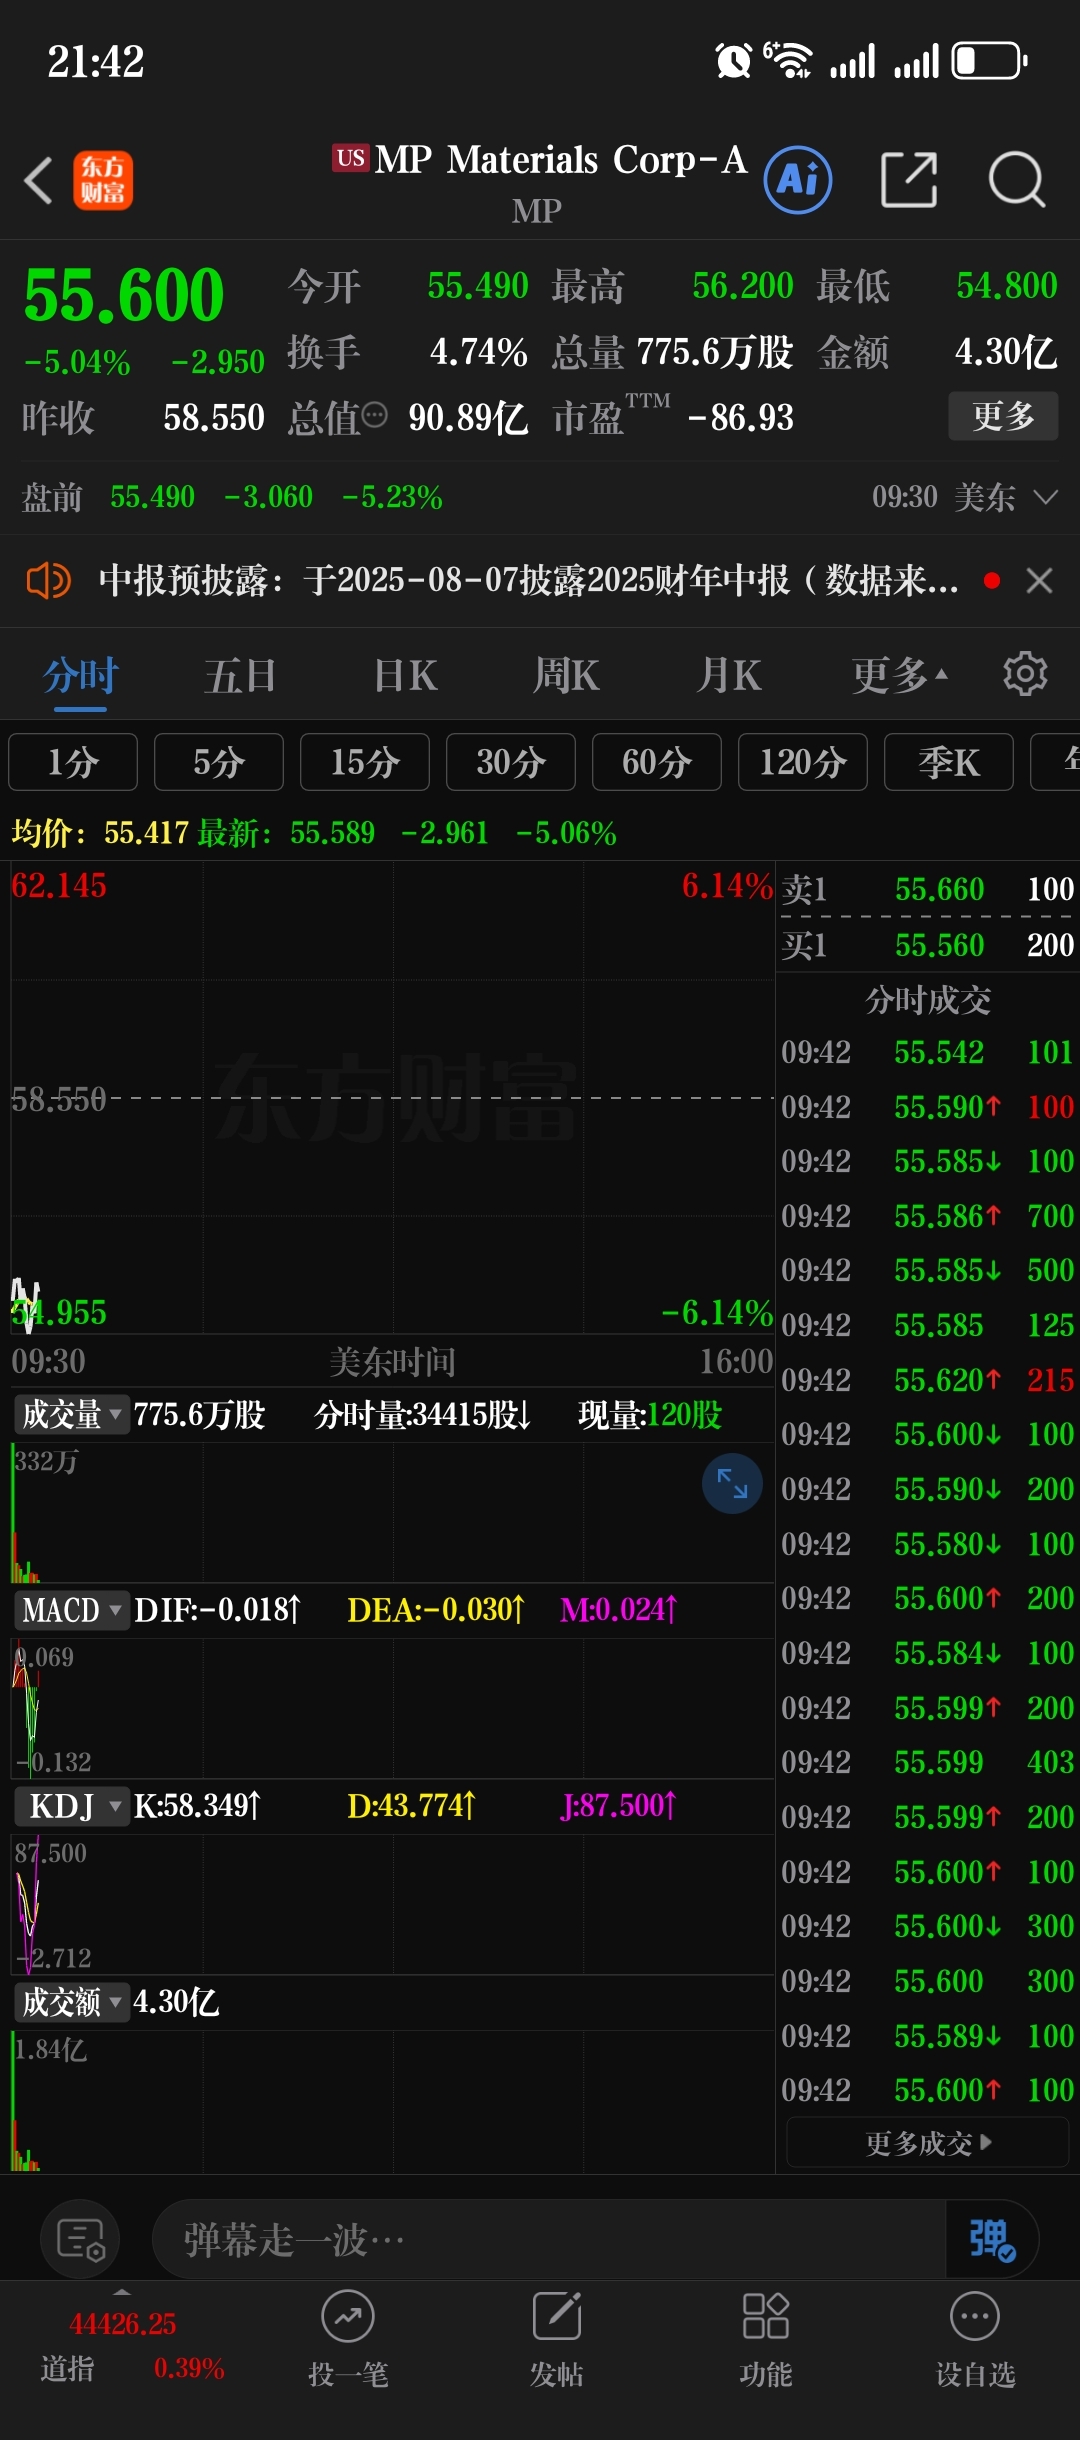Tap the 分时成交 header

tap(928, 999)
